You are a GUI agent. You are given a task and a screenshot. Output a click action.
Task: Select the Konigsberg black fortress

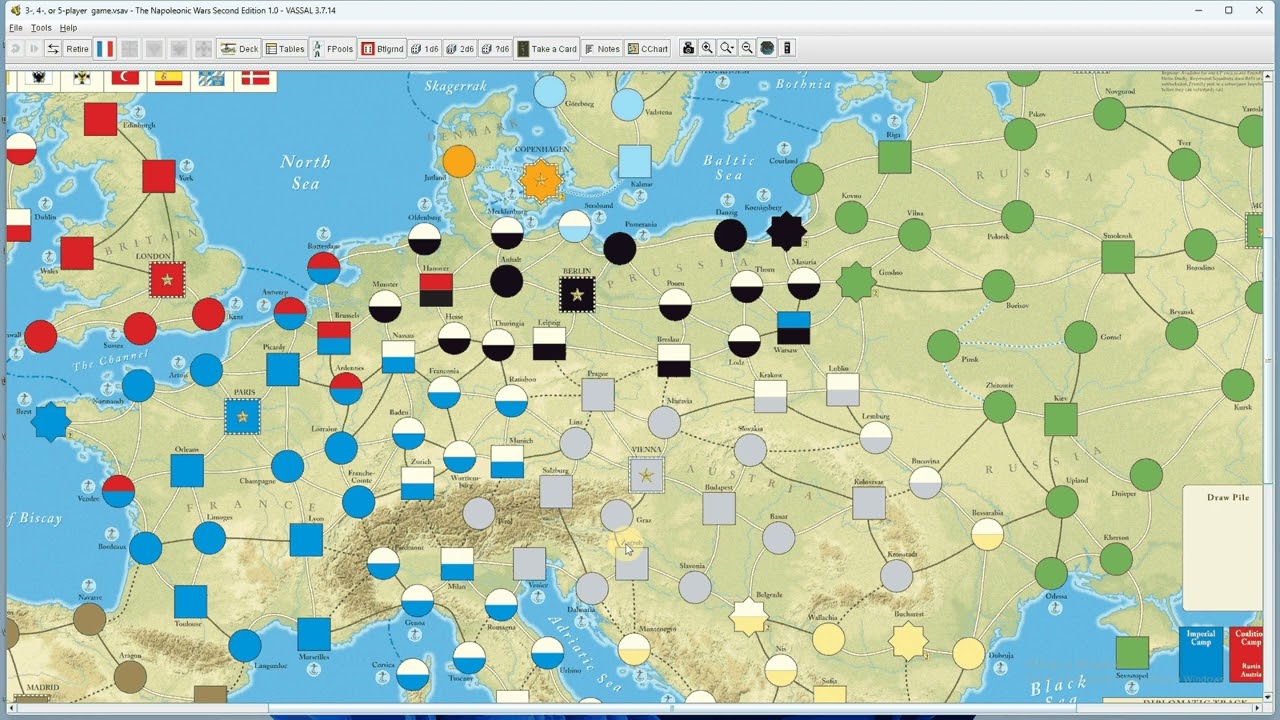[x=787, y=231]
